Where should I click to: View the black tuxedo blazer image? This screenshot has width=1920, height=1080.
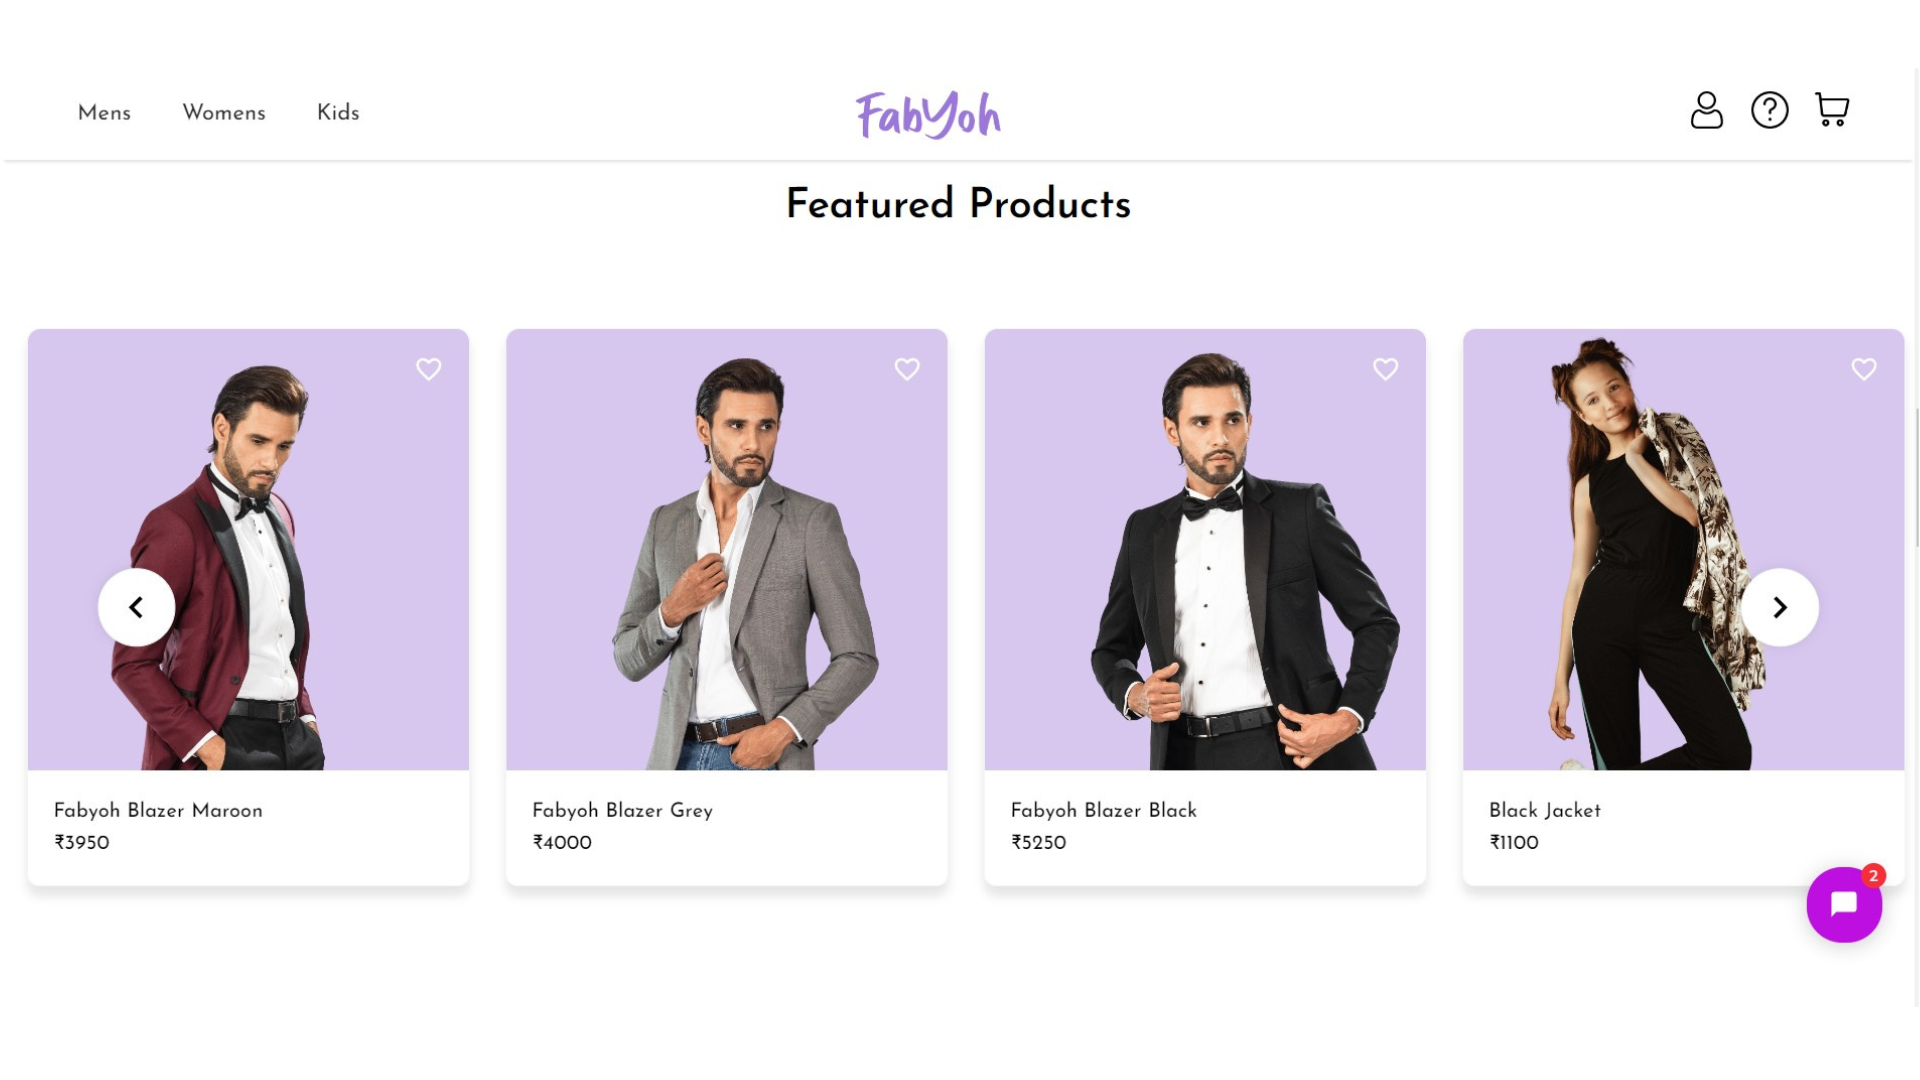(x=1205, y=550)
